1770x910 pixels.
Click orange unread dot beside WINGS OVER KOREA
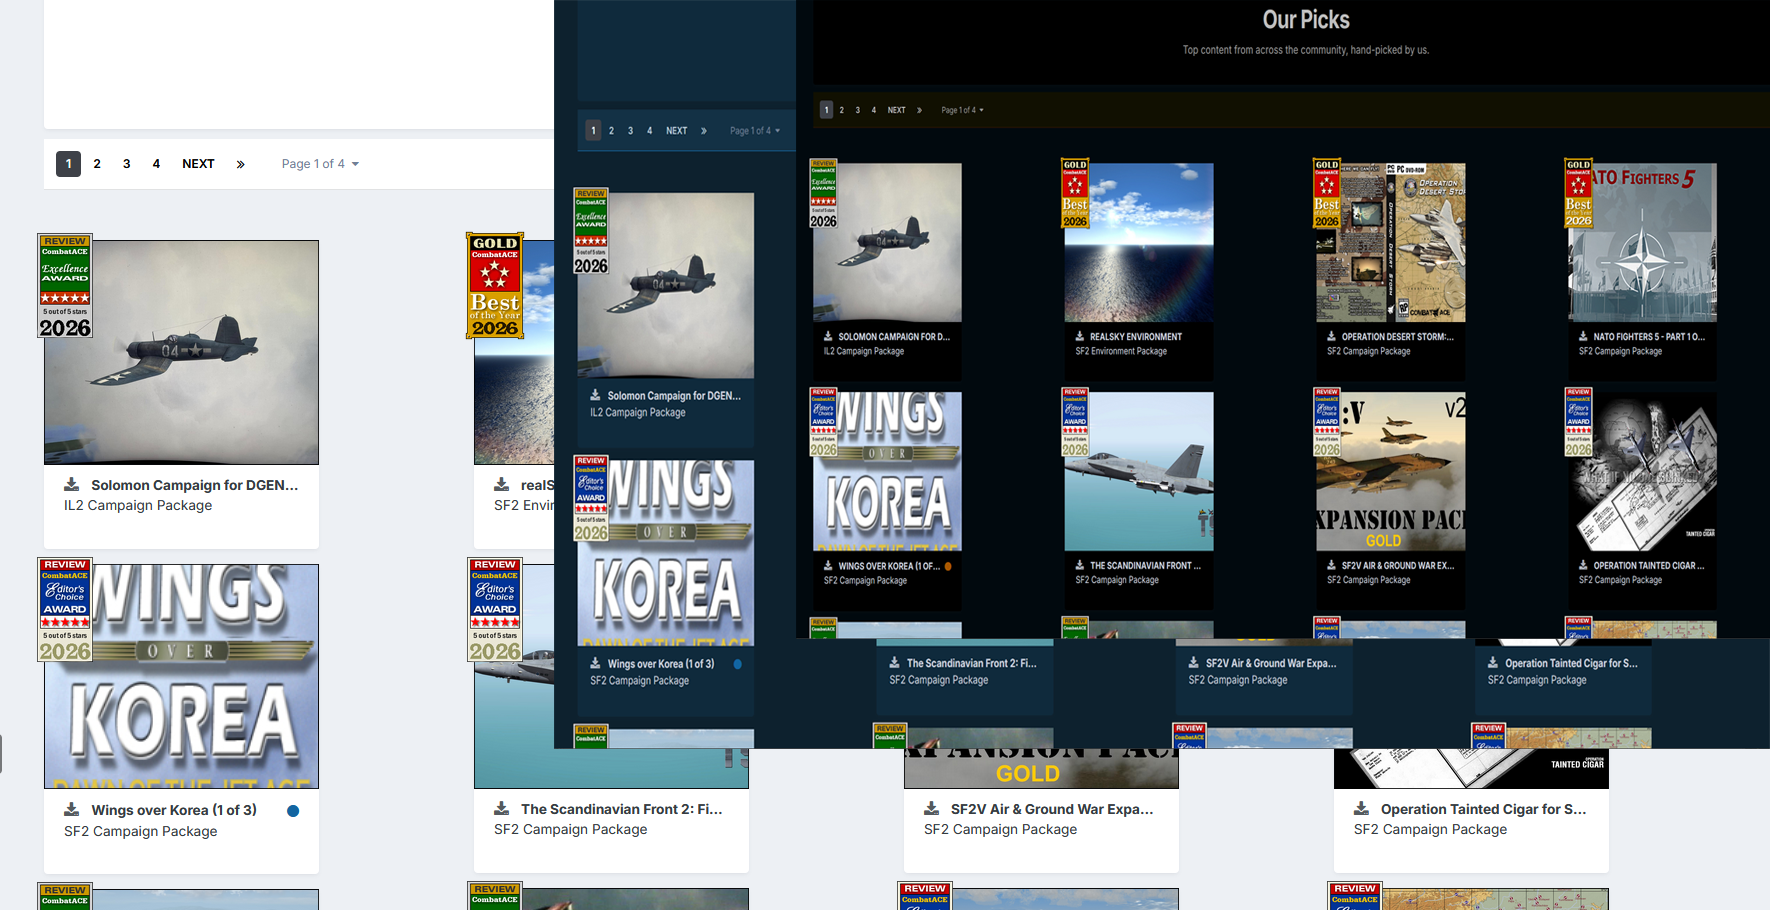(948, 566)
